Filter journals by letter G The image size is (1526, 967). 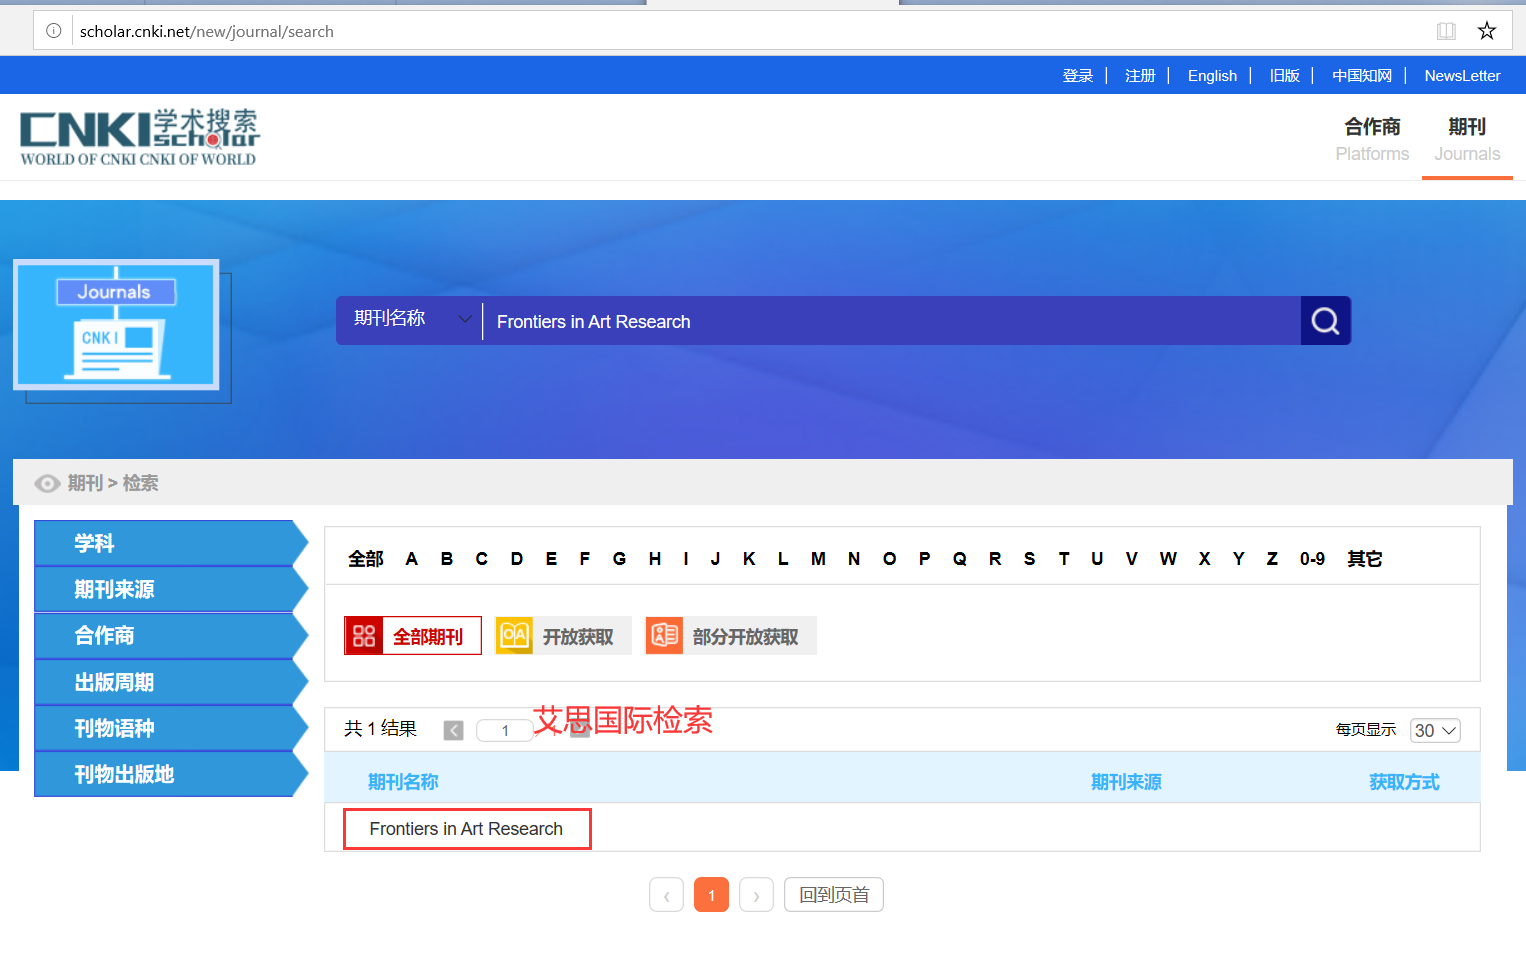[620, 559]
